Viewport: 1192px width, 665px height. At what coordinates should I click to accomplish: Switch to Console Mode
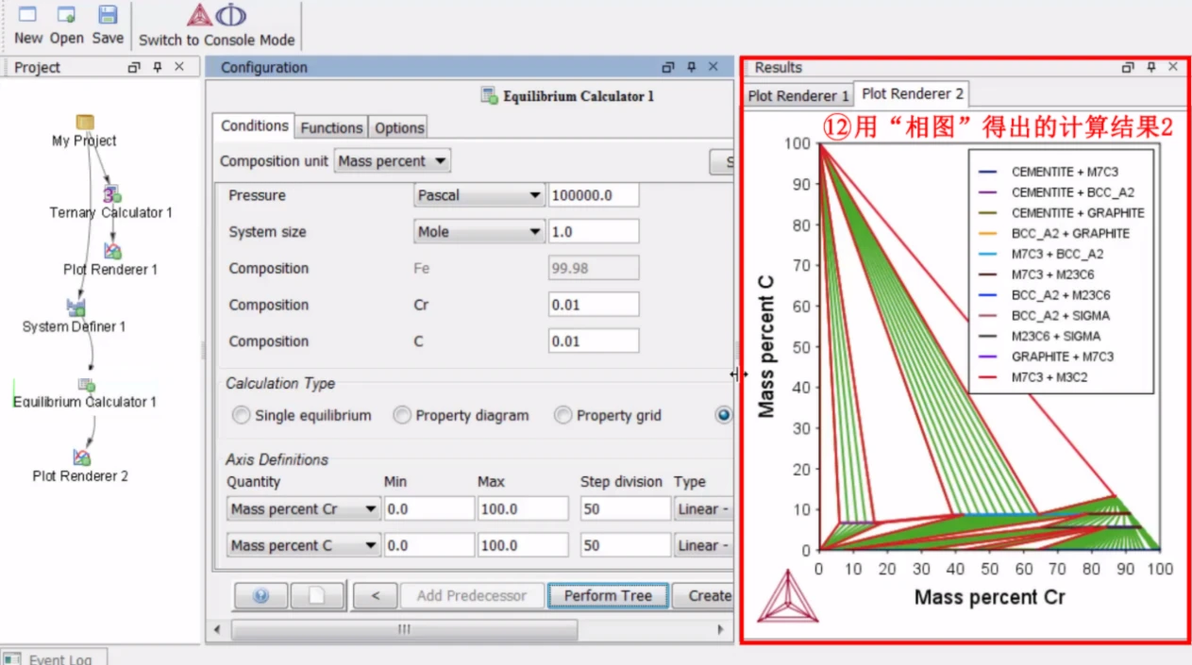[217, 25]
